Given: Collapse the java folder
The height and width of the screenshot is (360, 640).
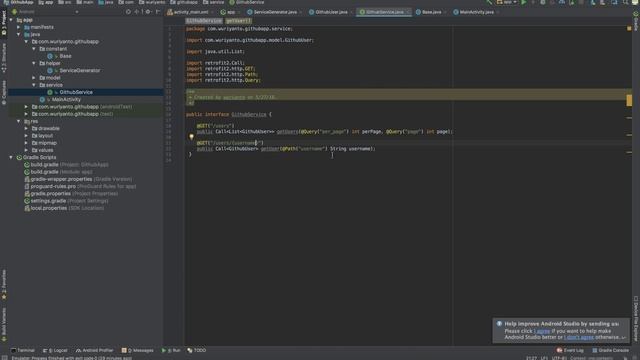Looking at the screenshot, I should coord(18,35).
